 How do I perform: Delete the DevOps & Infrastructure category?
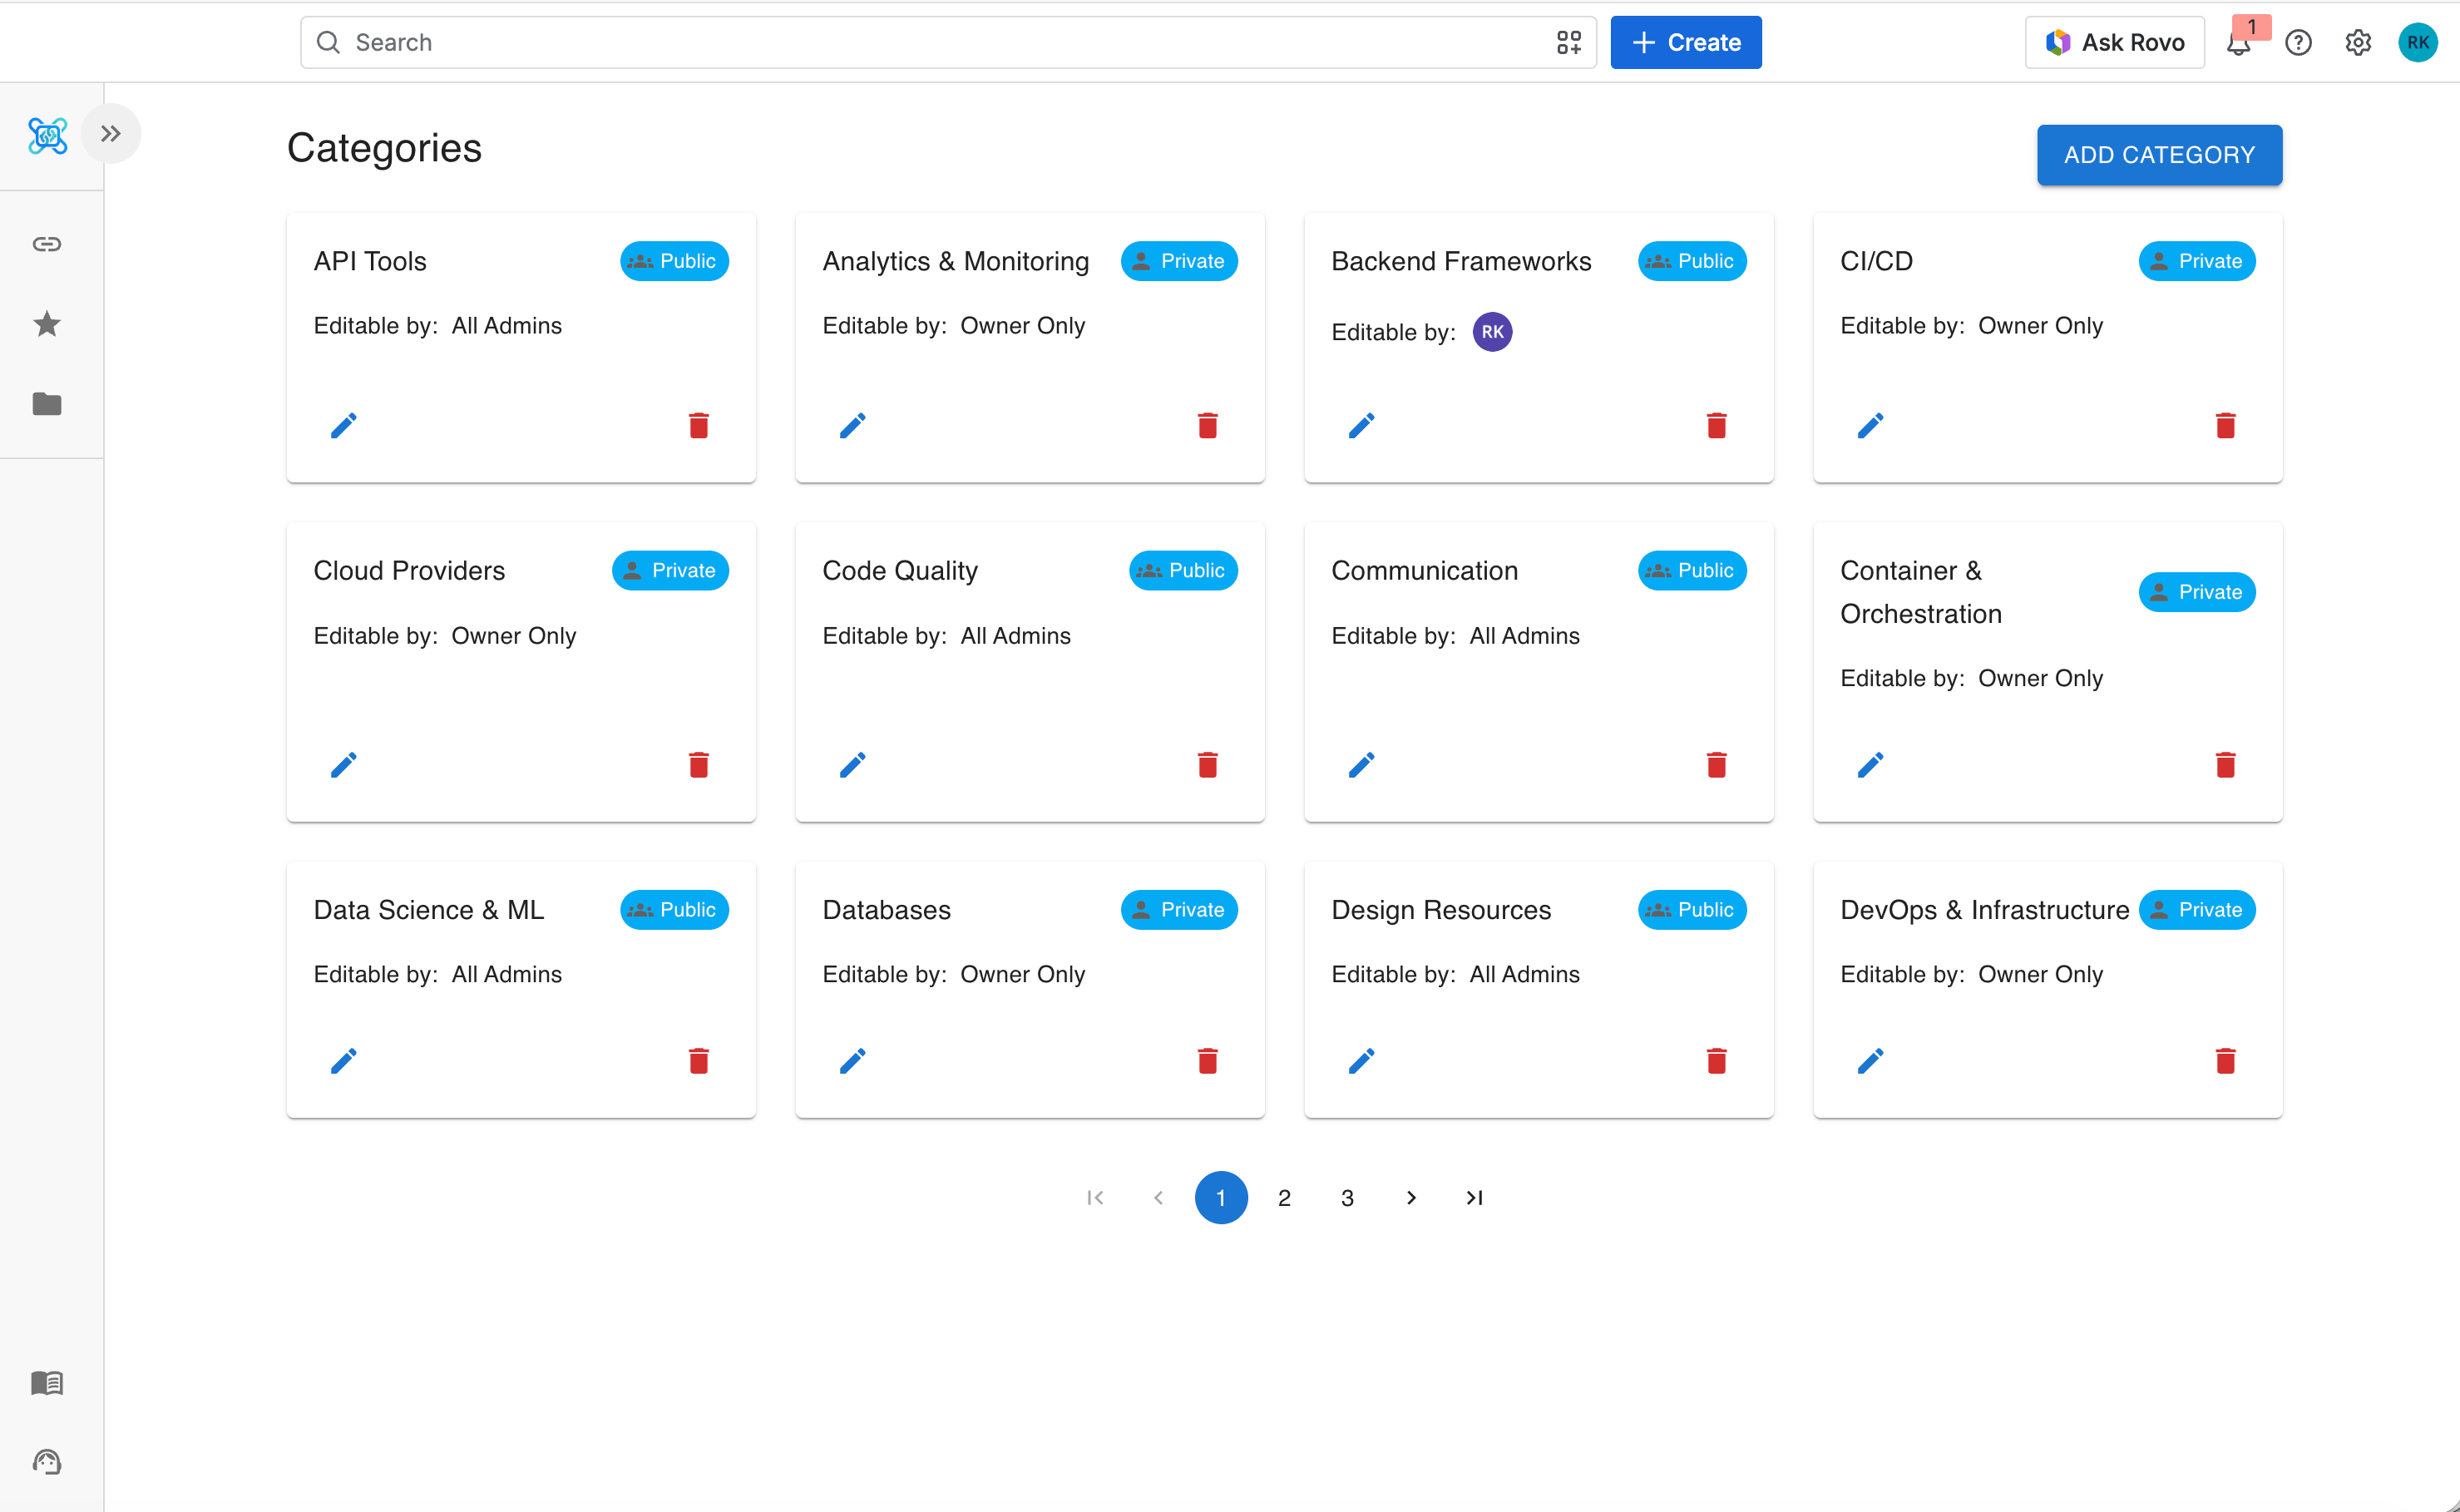pyautogui.click(x=2226, y=1061)
